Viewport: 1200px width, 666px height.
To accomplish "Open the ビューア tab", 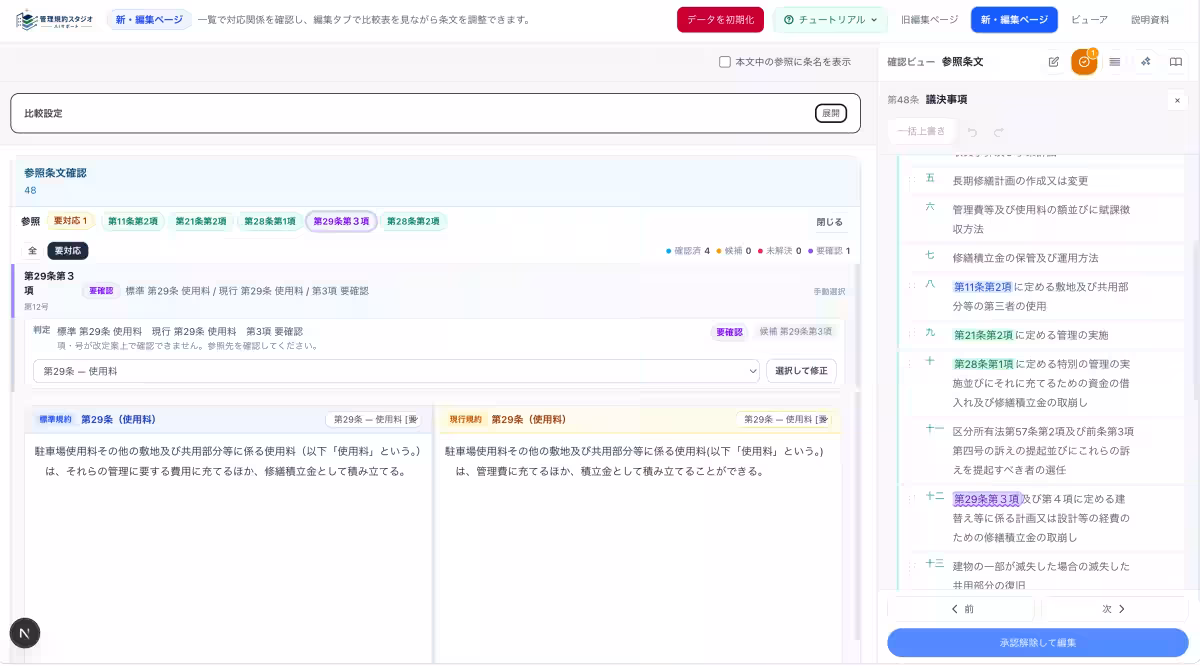I will click(x=1089, y=19).
